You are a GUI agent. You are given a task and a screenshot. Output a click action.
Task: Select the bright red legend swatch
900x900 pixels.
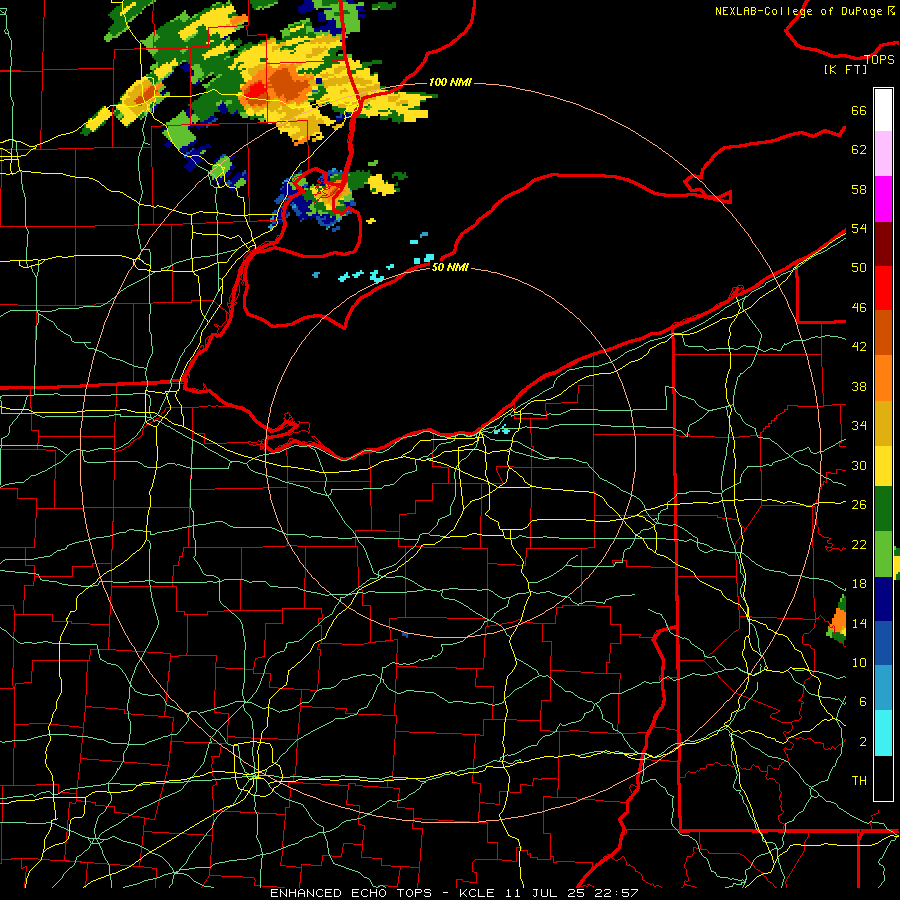click(x=883, y=288)
